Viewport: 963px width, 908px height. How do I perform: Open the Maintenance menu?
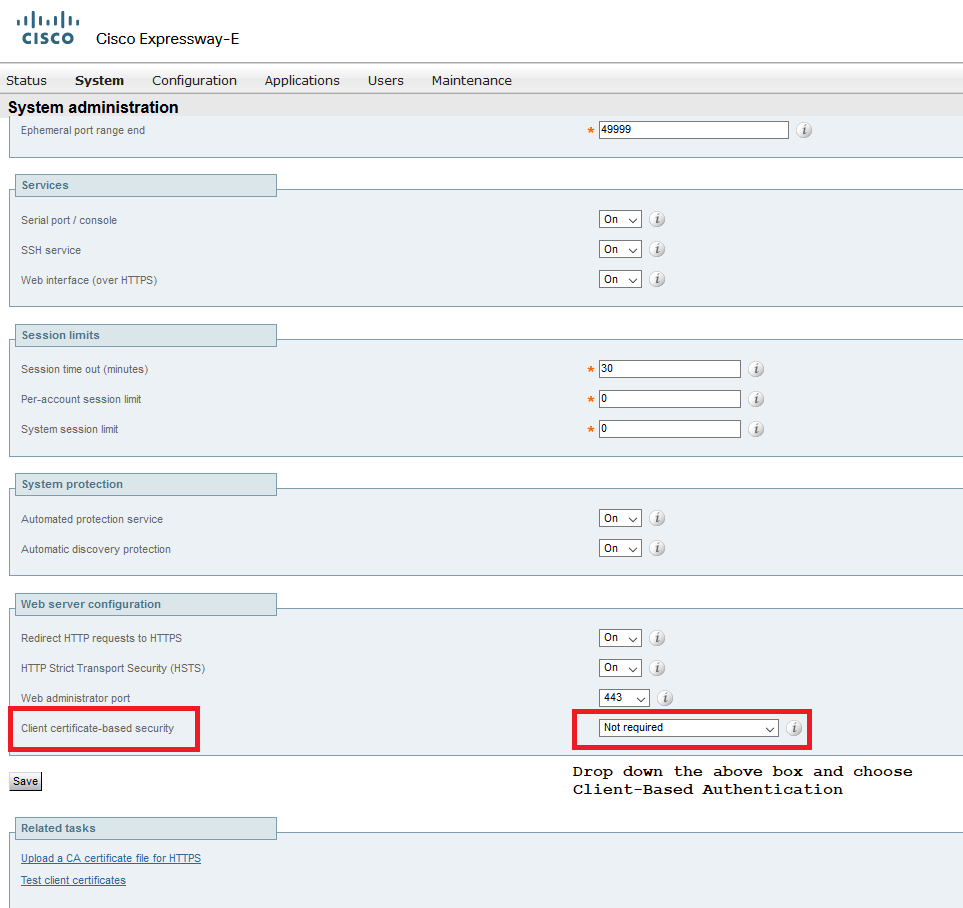point(472,80)
